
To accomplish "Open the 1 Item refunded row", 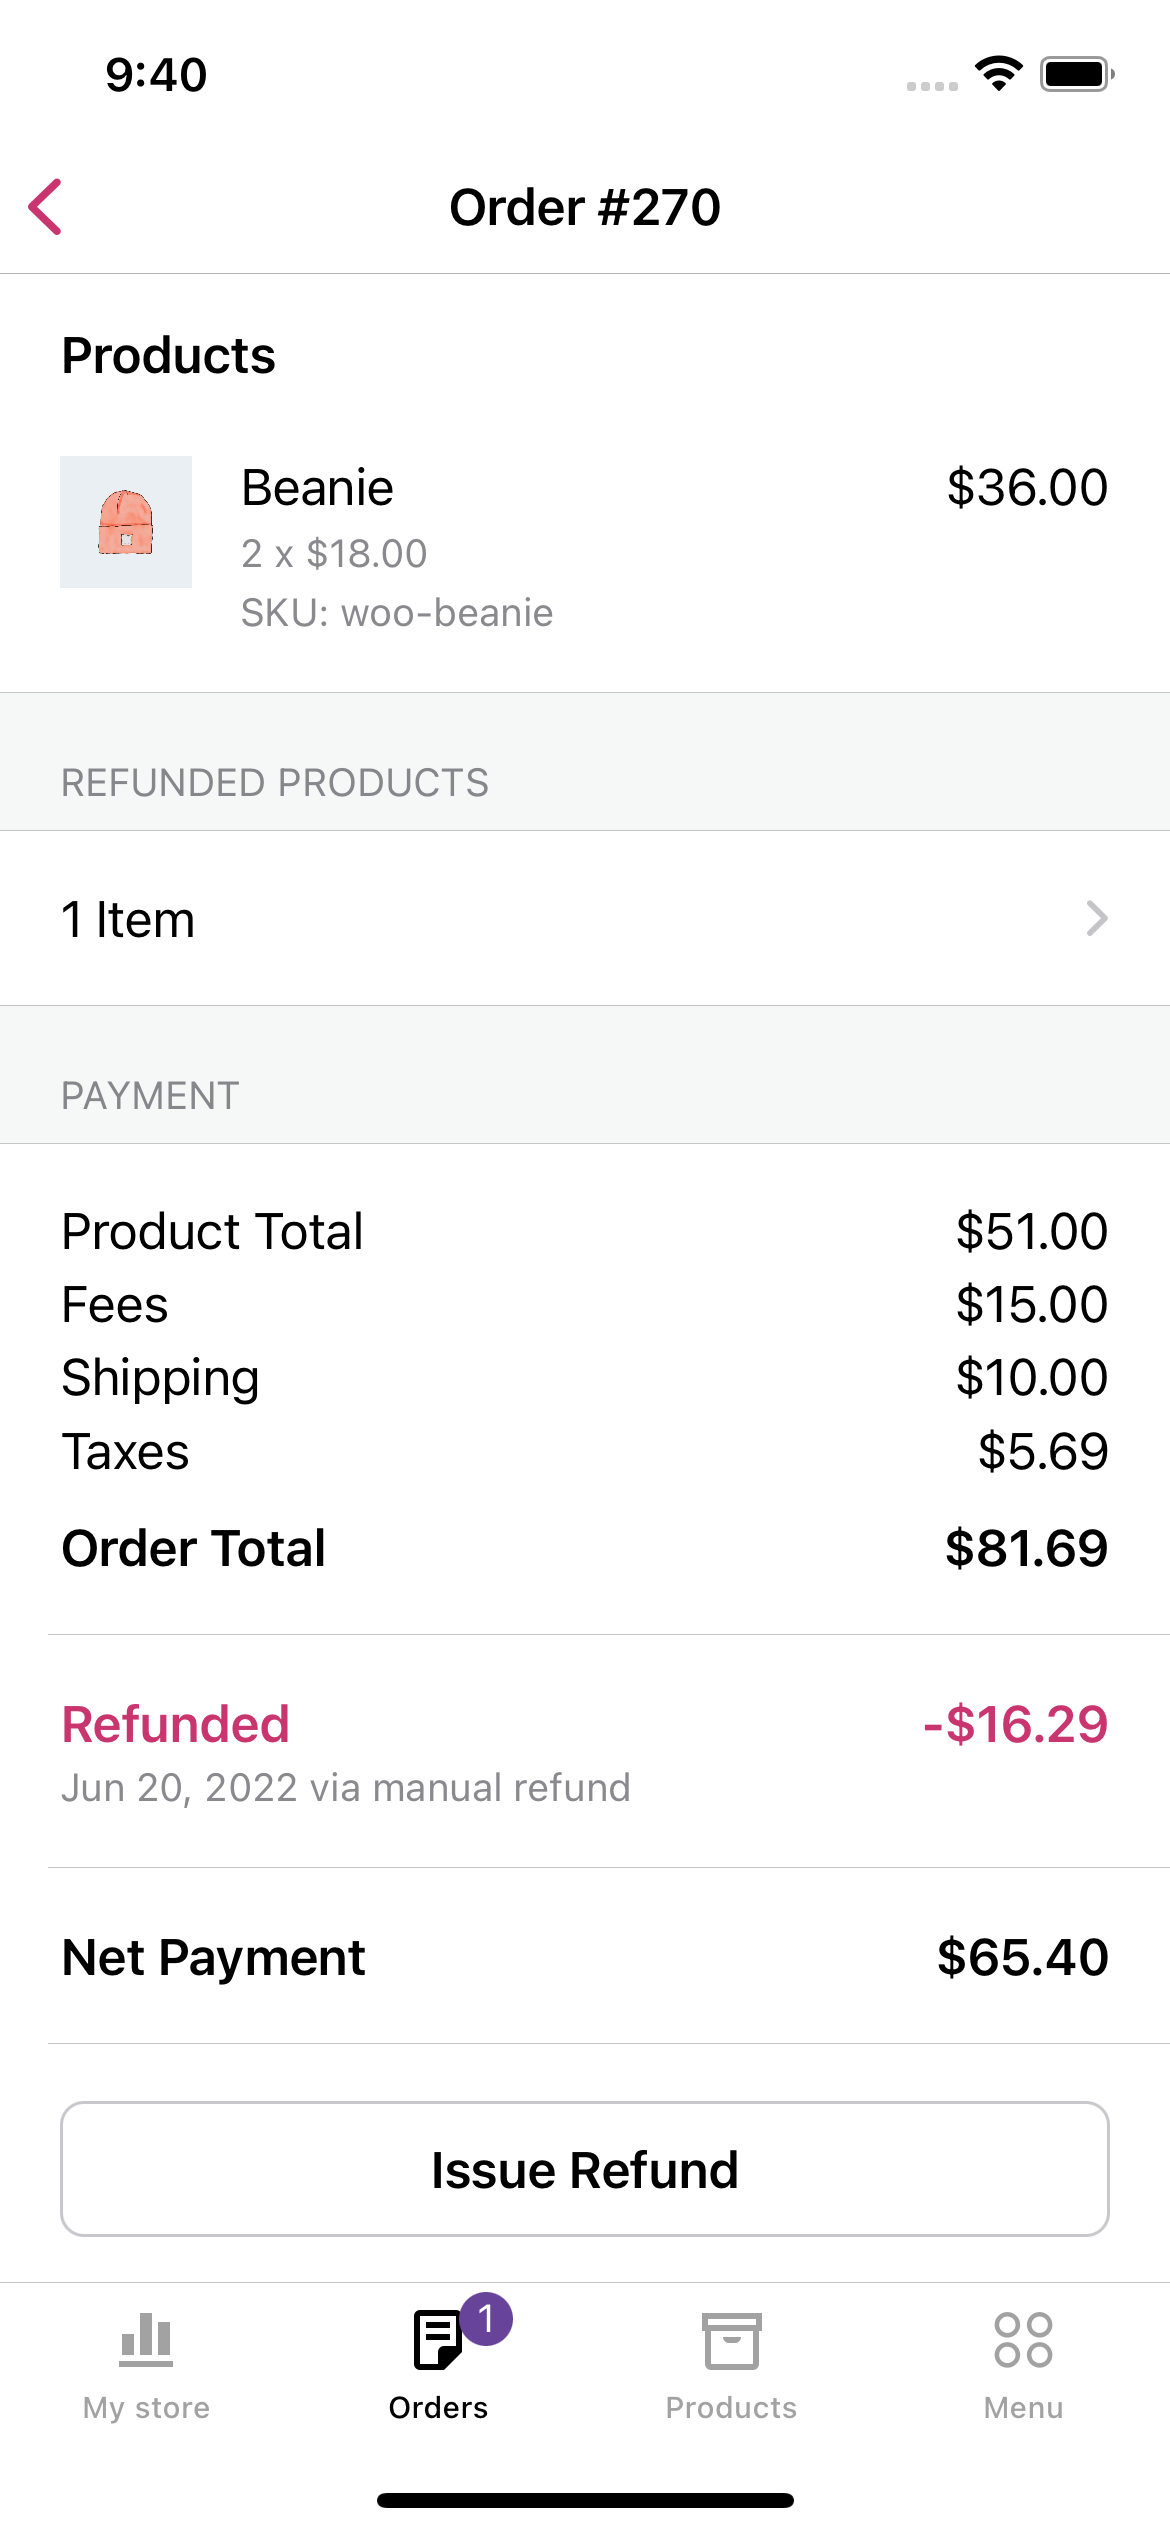I will tap(585, 918).
